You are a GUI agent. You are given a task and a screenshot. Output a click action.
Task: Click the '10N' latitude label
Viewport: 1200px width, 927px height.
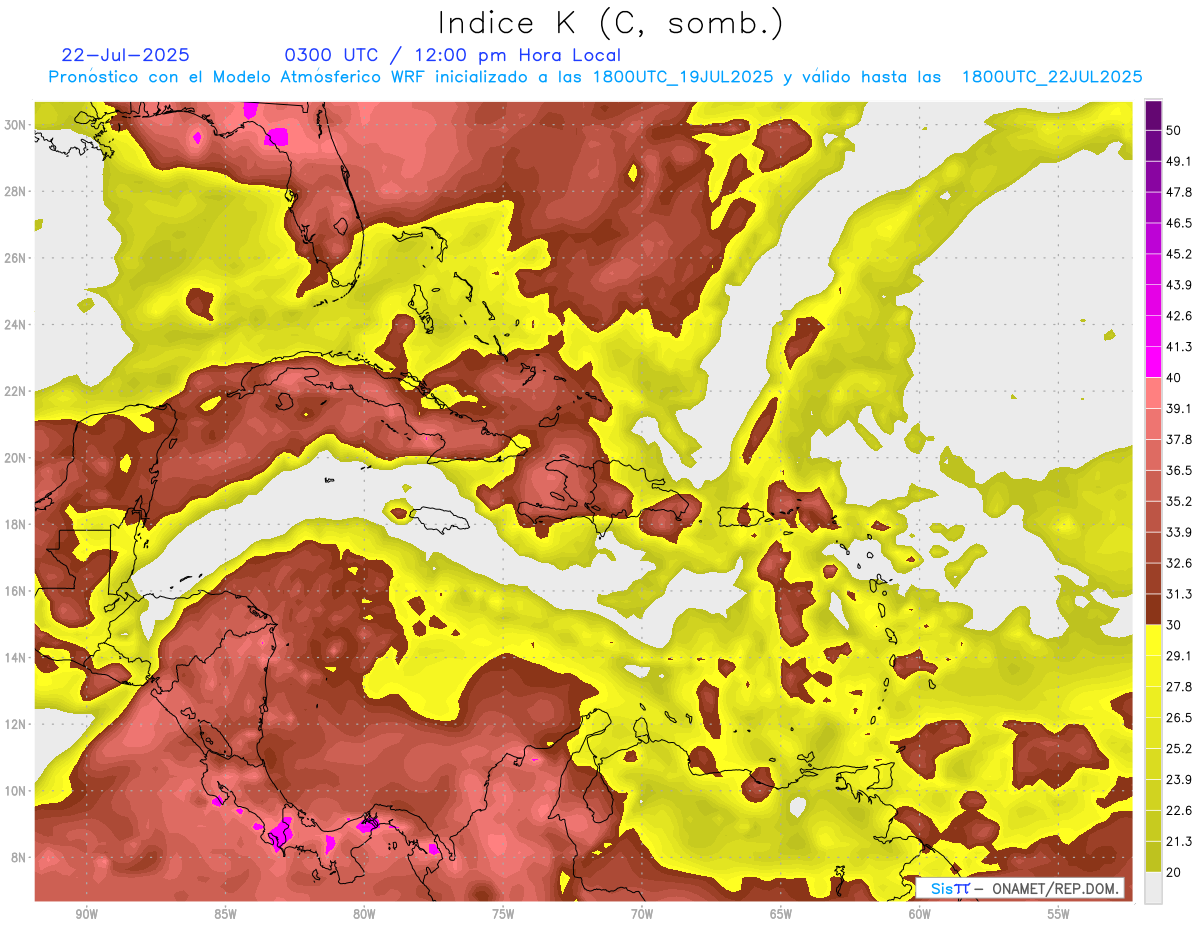click(17, 790)
